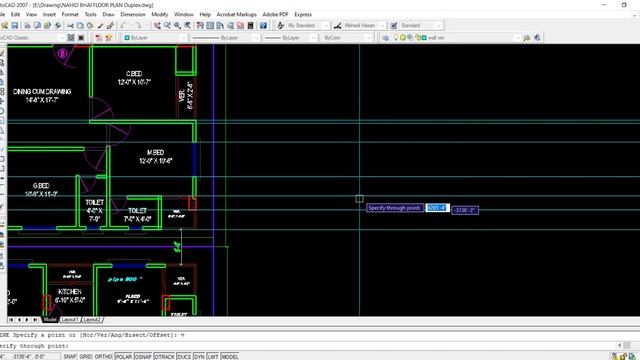Open the Modify menu
Image resolution: width=640 pixels, height=360 pixels.
pos(160,14)
